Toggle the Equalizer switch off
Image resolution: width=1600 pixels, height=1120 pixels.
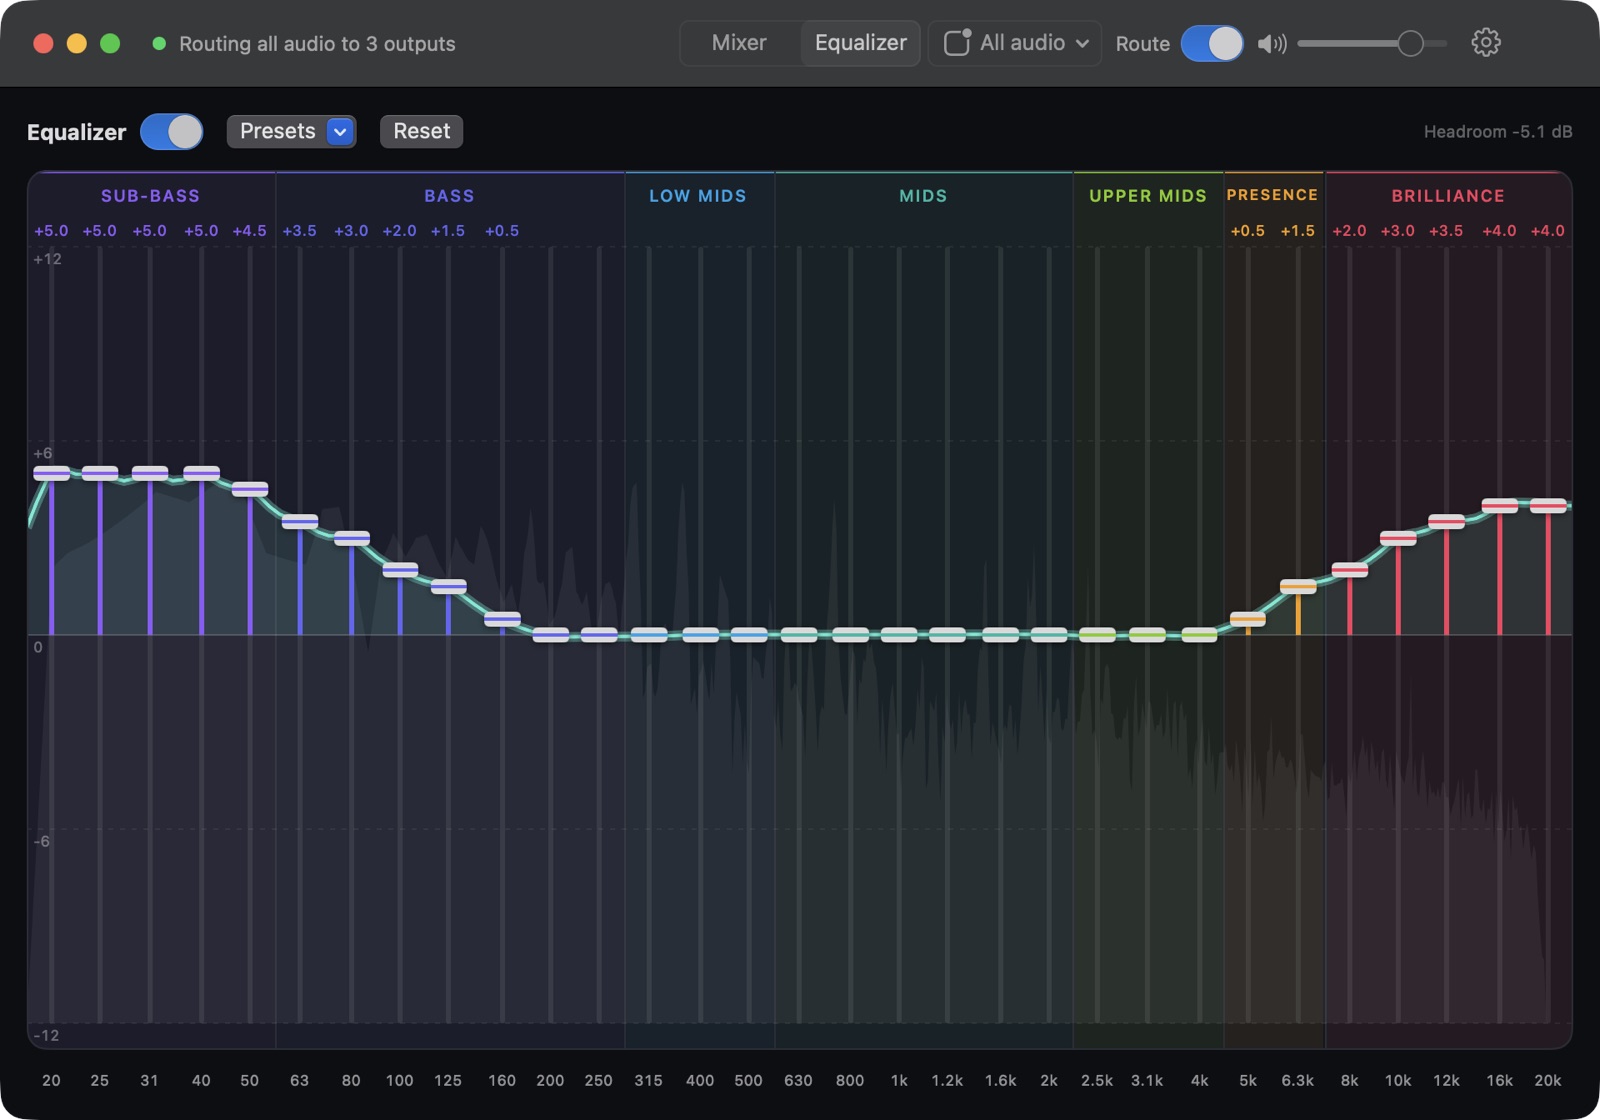point(172,132)
